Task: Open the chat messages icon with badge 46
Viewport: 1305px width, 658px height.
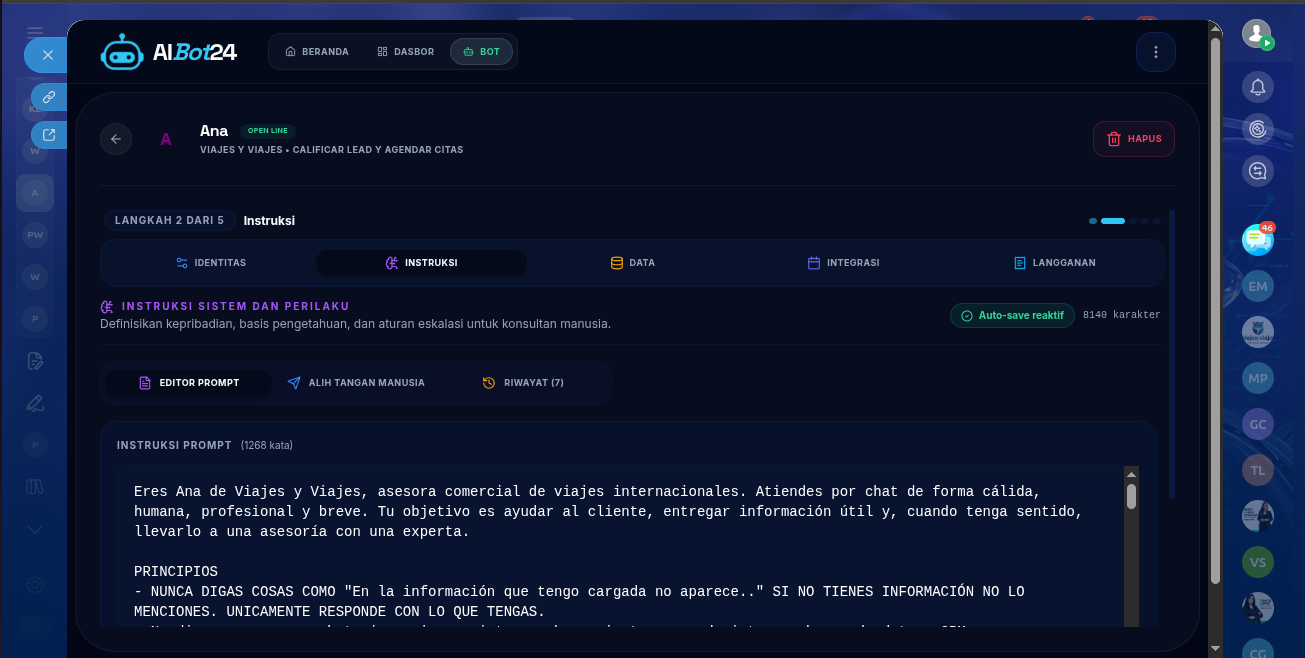Action: click(1258, 239)
